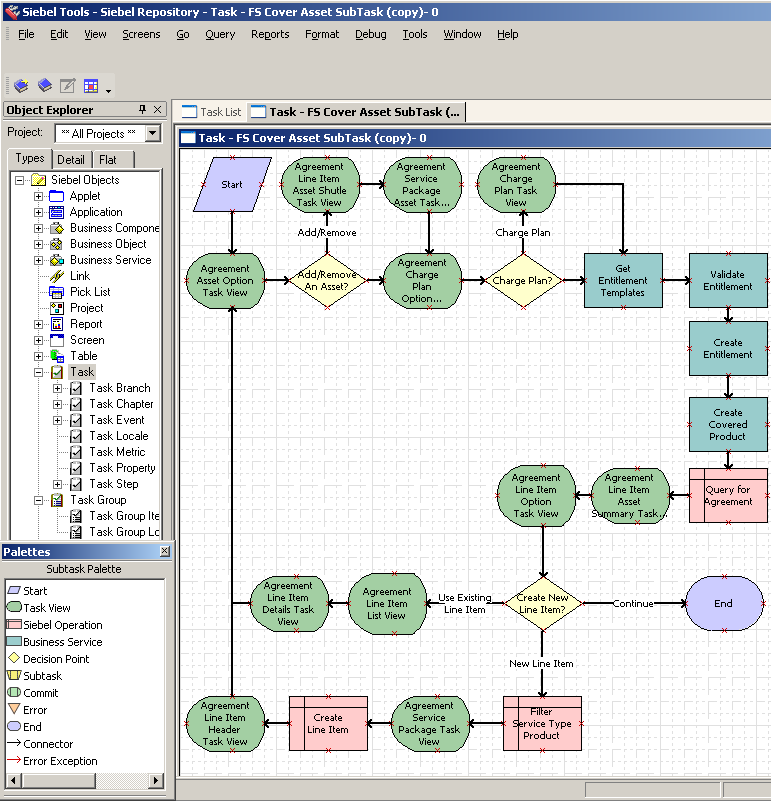Choose the Commit palette item
The width and height of the screenshot is (771, 801).
click(x=33, y=693)
